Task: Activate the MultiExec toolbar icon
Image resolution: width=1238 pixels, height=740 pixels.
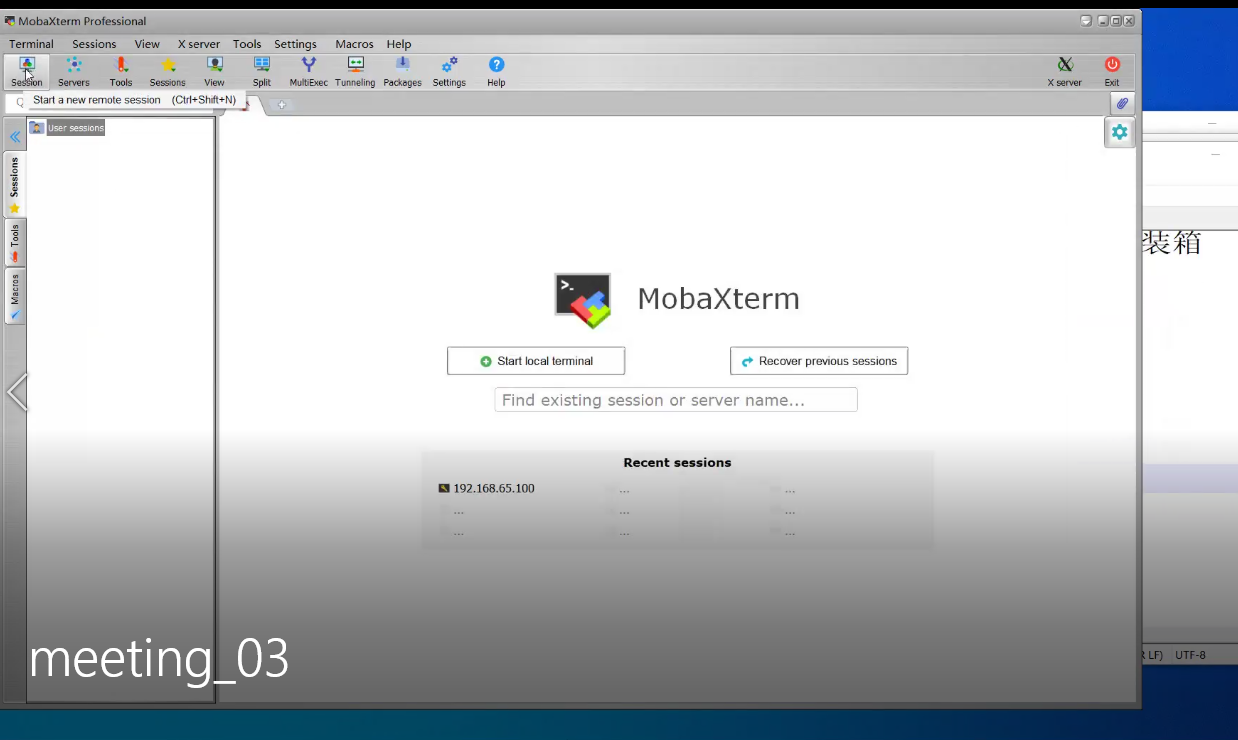Action: coord(309,71)
